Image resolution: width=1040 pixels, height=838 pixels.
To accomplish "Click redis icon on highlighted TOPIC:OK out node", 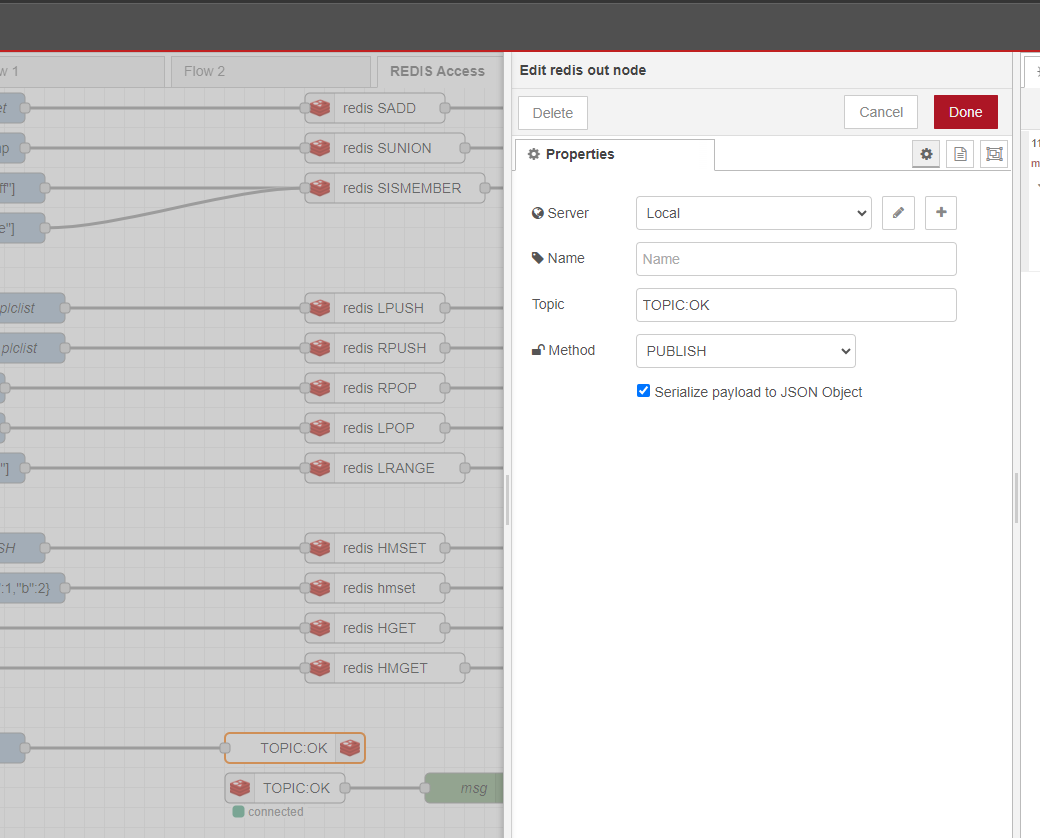I will [x=350, y=748].
